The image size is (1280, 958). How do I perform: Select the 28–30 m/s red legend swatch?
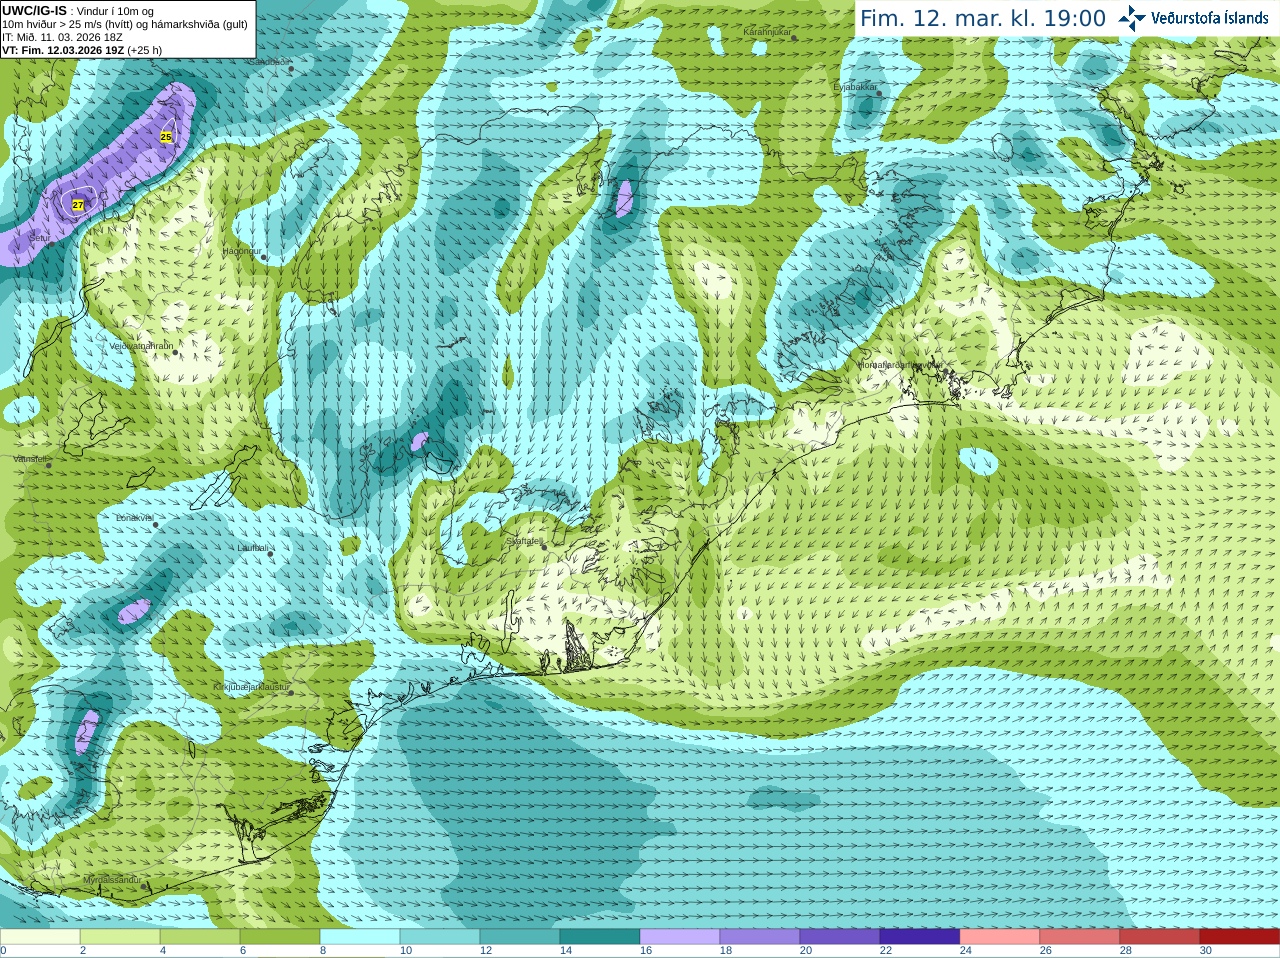click(1160, 937)
